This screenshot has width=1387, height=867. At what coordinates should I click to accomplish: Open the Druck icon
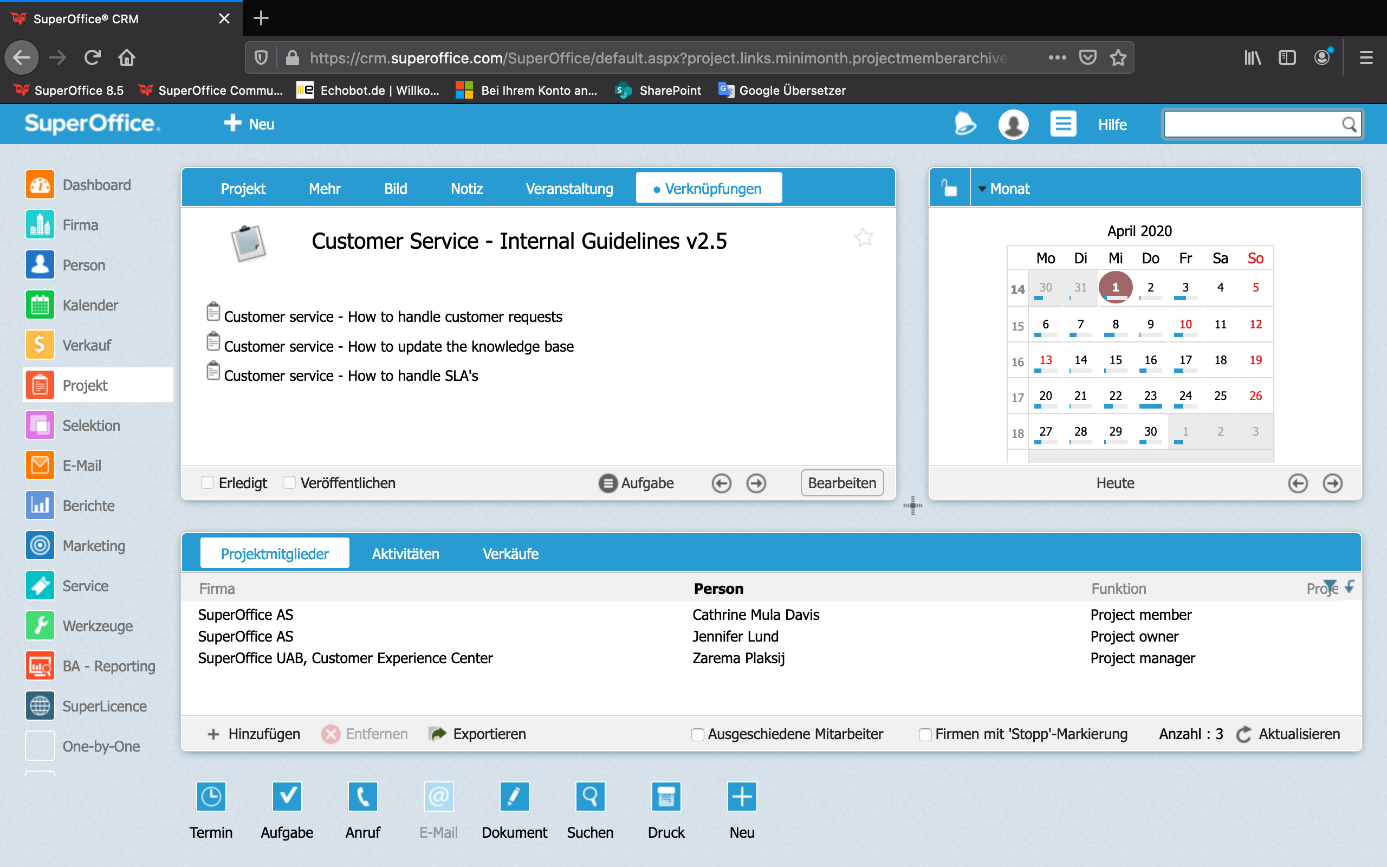coord(666,796)
